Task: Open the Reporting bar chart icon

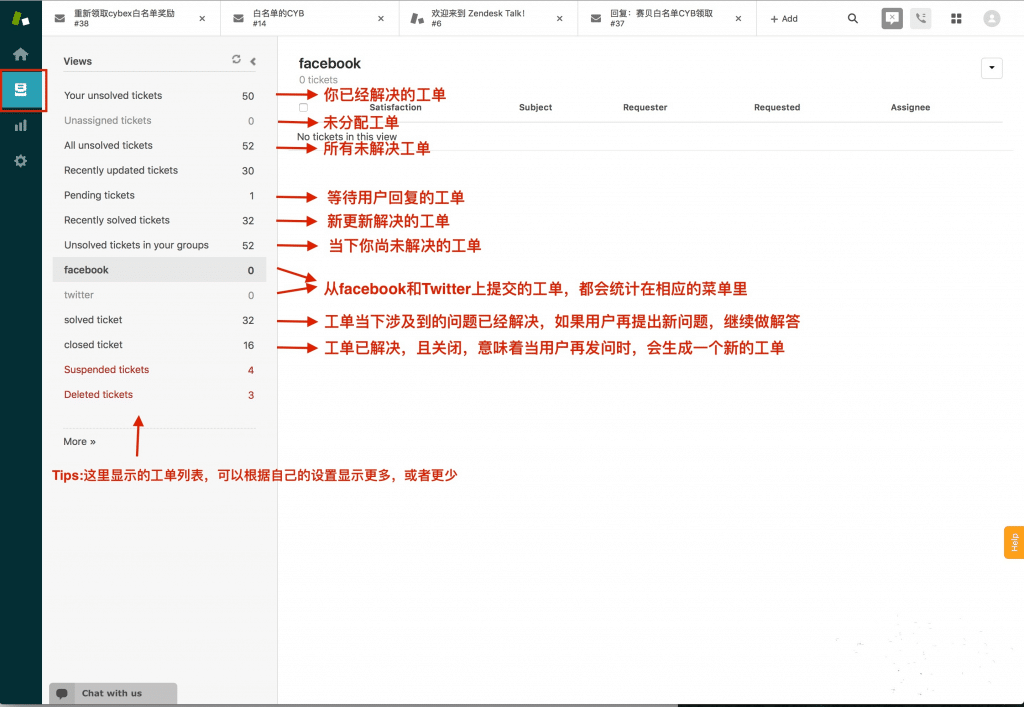Action: tap(21, 125)
